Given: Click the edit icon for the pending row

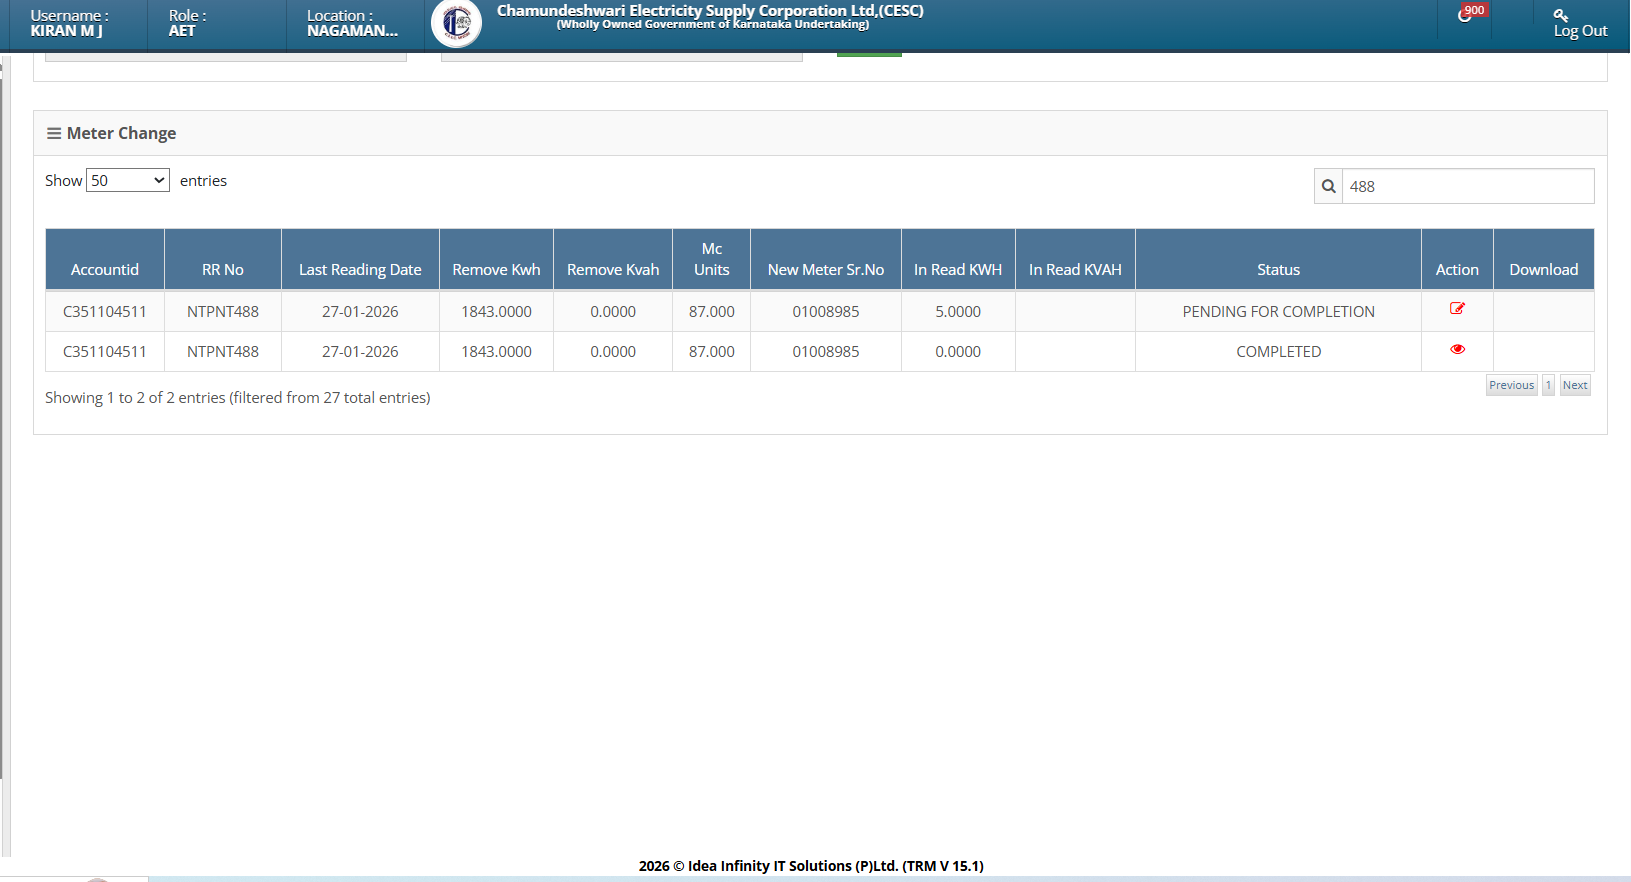Looking at the screenshot, I should click(x=1457, y=309).
